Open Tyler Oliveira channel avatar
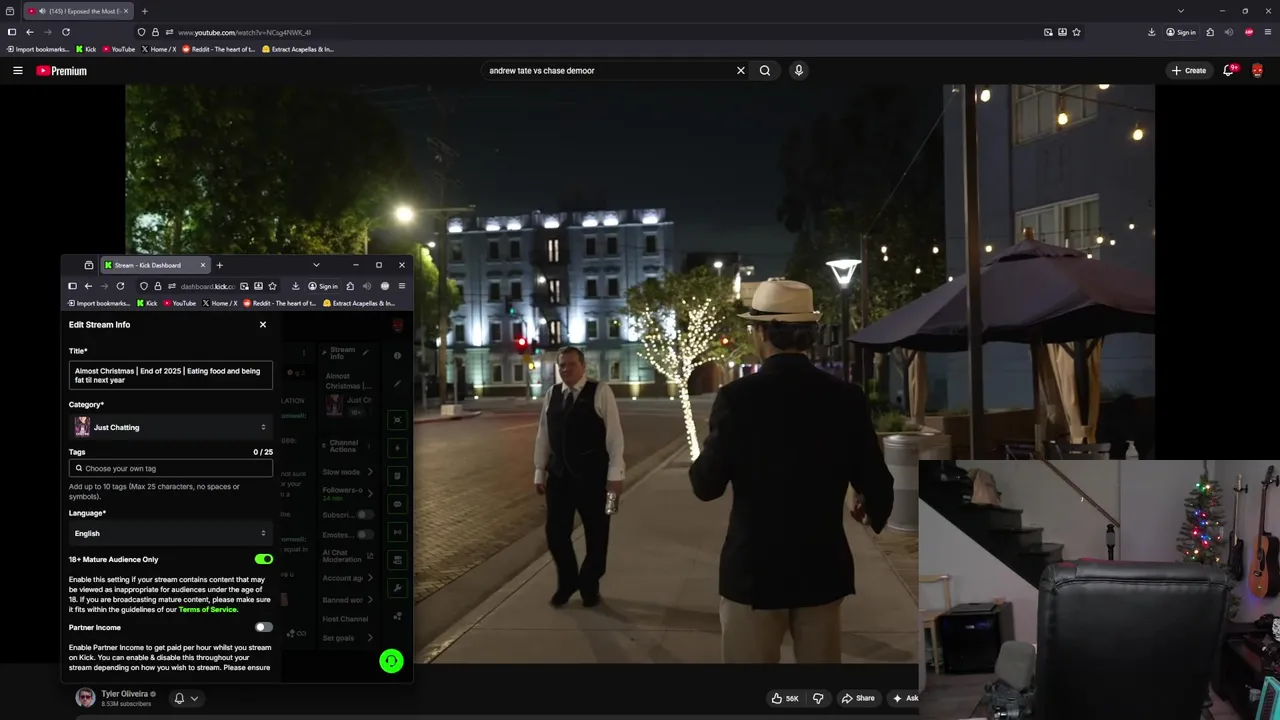1280x720 pixels. click(x=85, y=698)
